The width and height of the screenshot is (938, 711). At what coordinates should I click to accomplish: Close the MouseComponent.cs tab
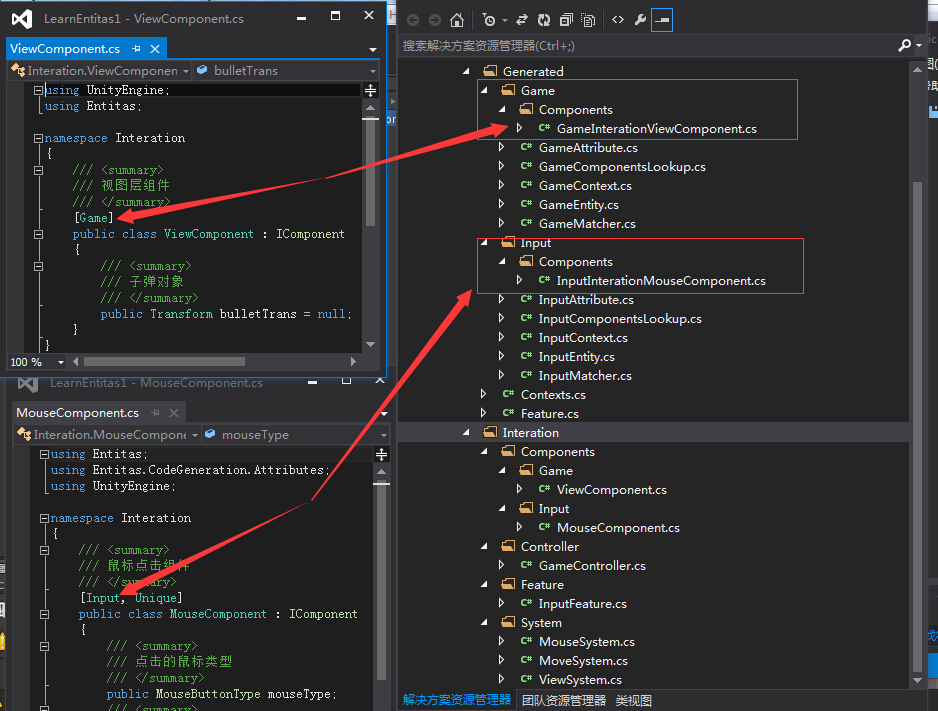coord(174,413)
